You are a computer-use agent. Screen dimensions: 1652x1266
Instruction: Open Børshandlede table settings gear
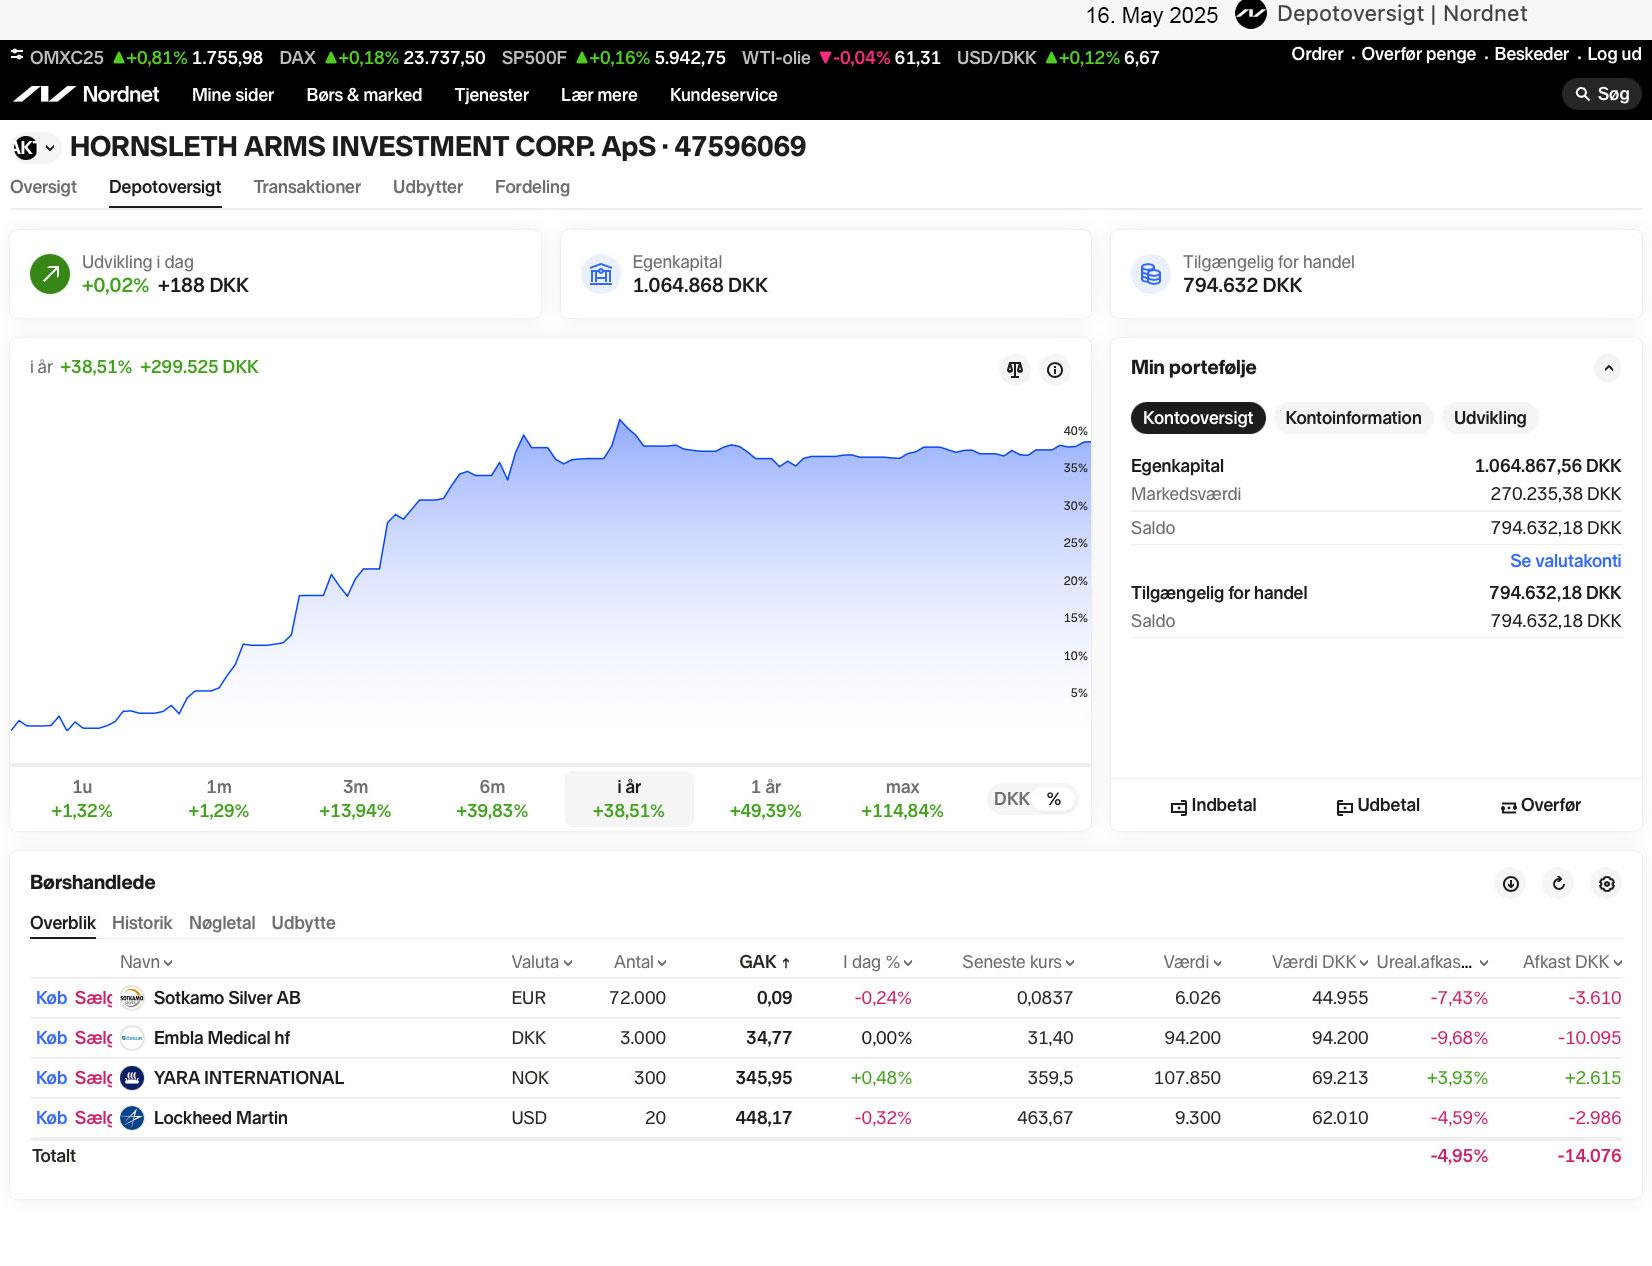point(1607,884)
